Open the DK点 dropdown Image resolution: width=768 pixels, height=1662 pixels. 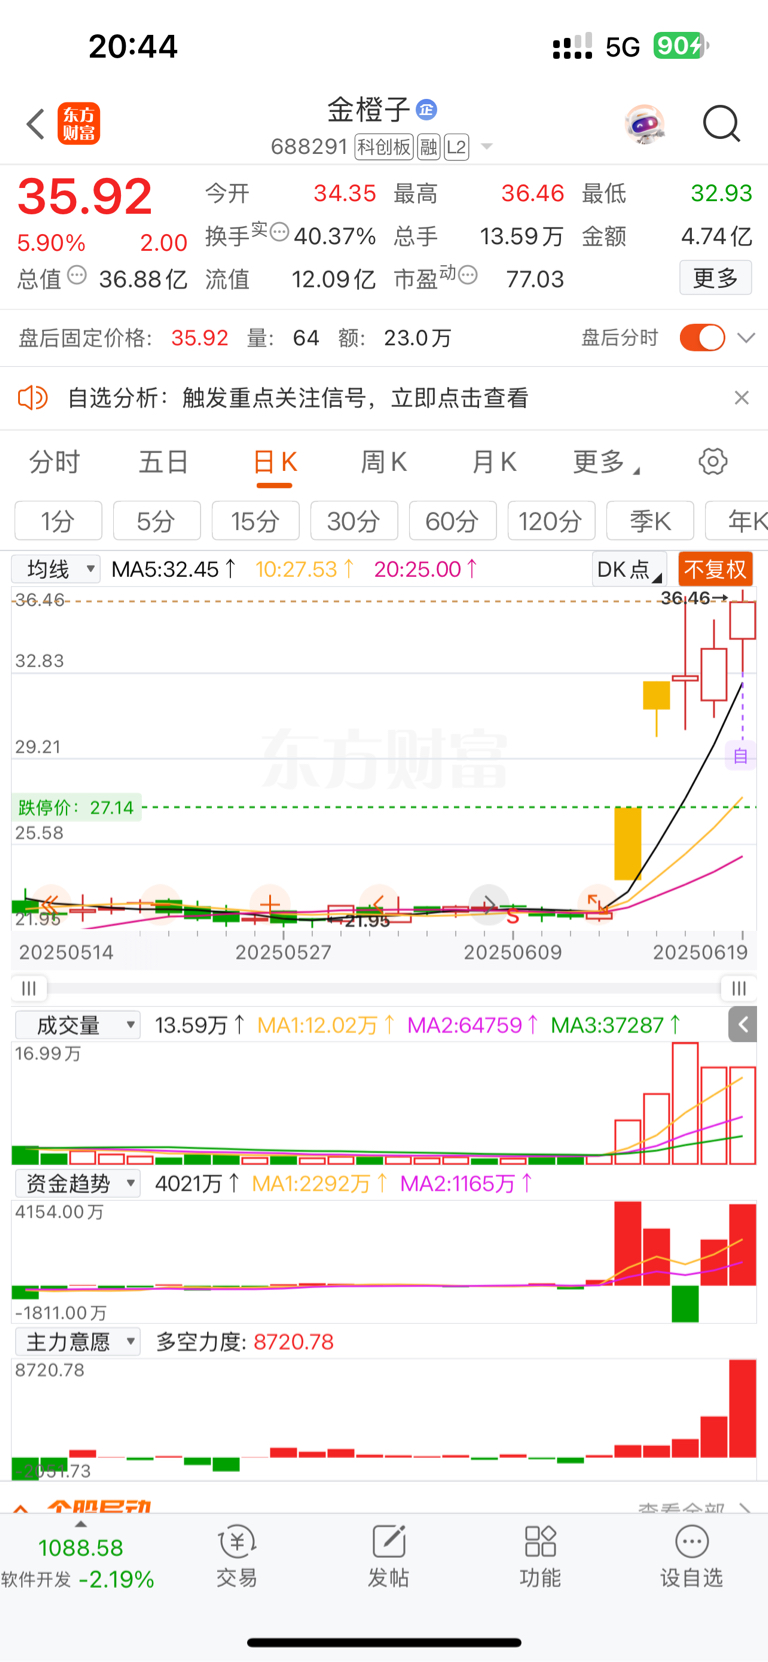click(629, 569)
